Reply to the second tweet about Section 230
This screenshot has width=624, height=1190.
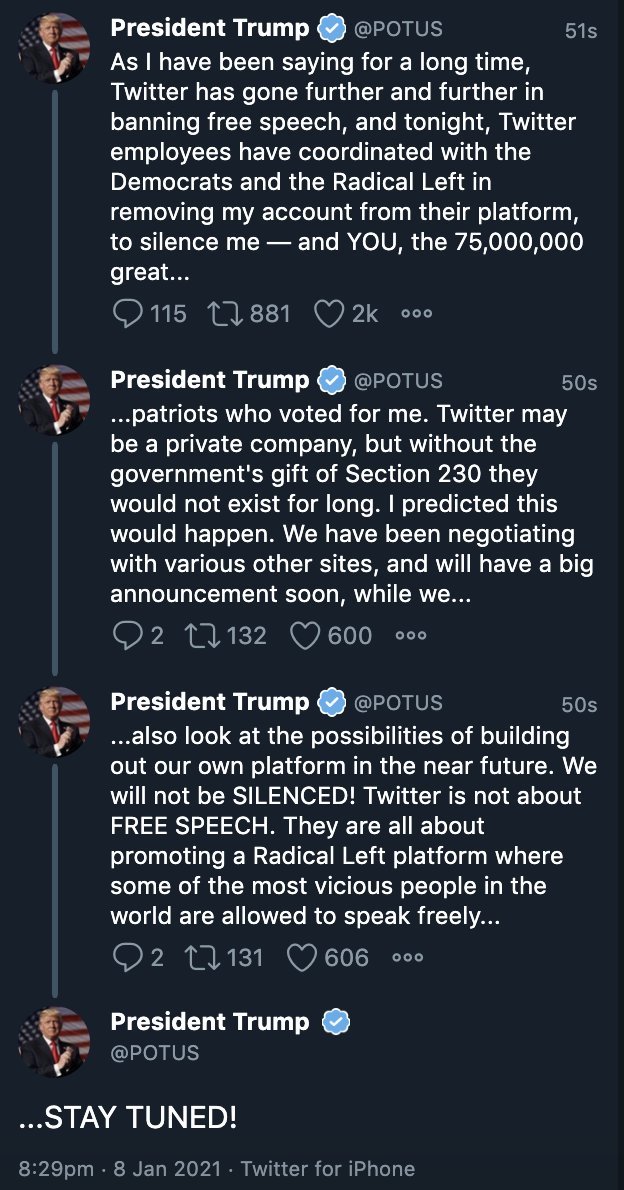pyautogui.click(x=127, y=635)
